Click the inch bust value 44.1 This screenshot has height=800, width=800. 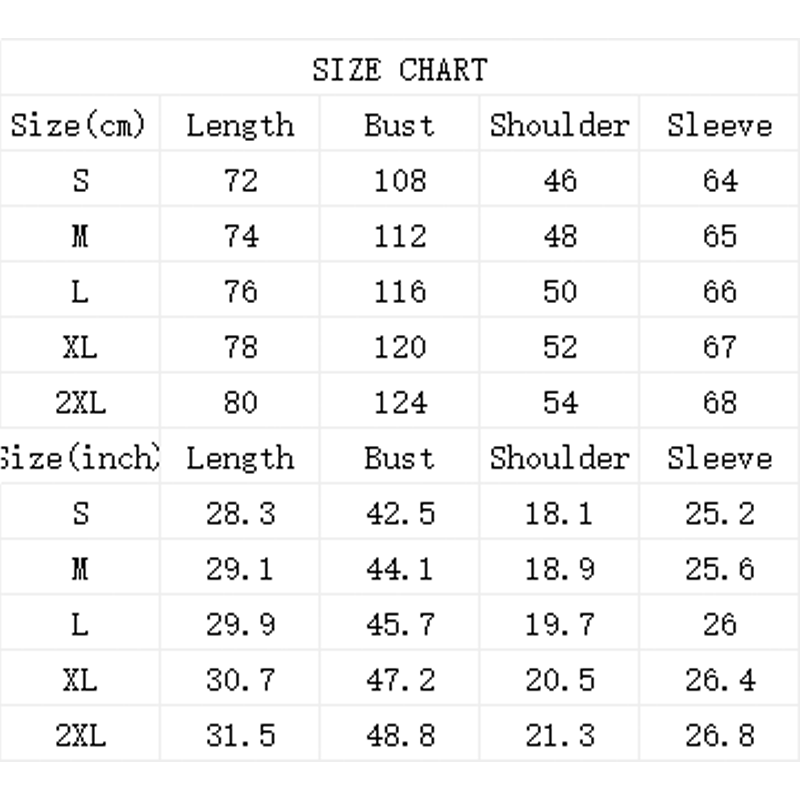click(x=400, y=569)
